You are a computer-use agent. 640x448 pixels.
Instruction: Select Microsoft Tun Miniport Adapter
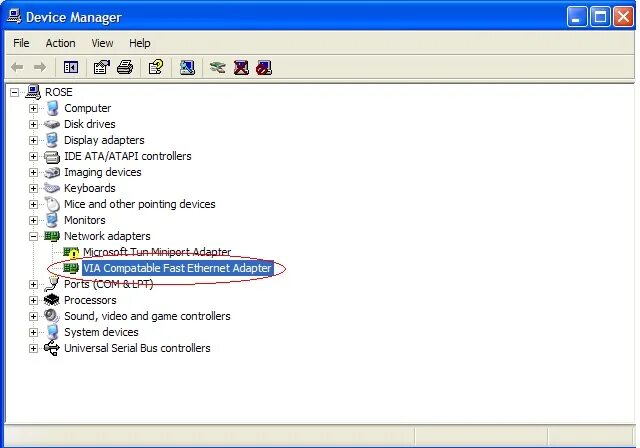157,252
